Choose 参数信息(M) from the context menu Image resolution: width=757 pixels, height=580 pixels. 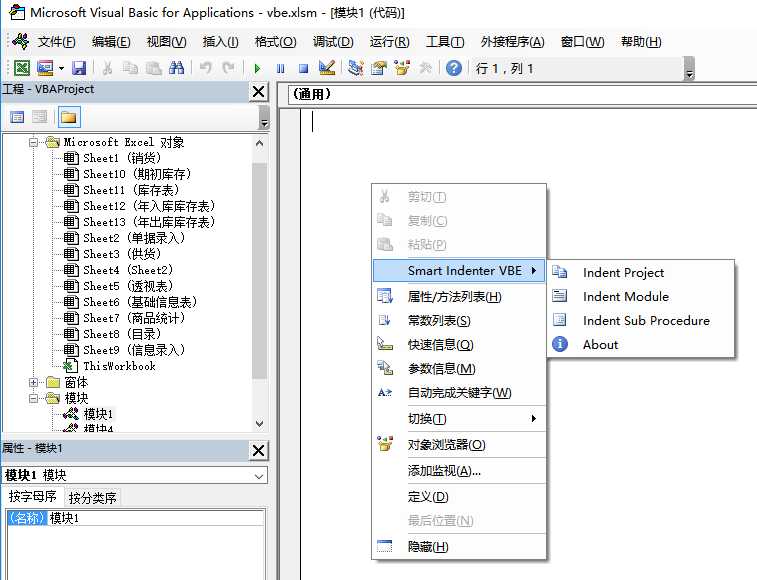(459, 369)
